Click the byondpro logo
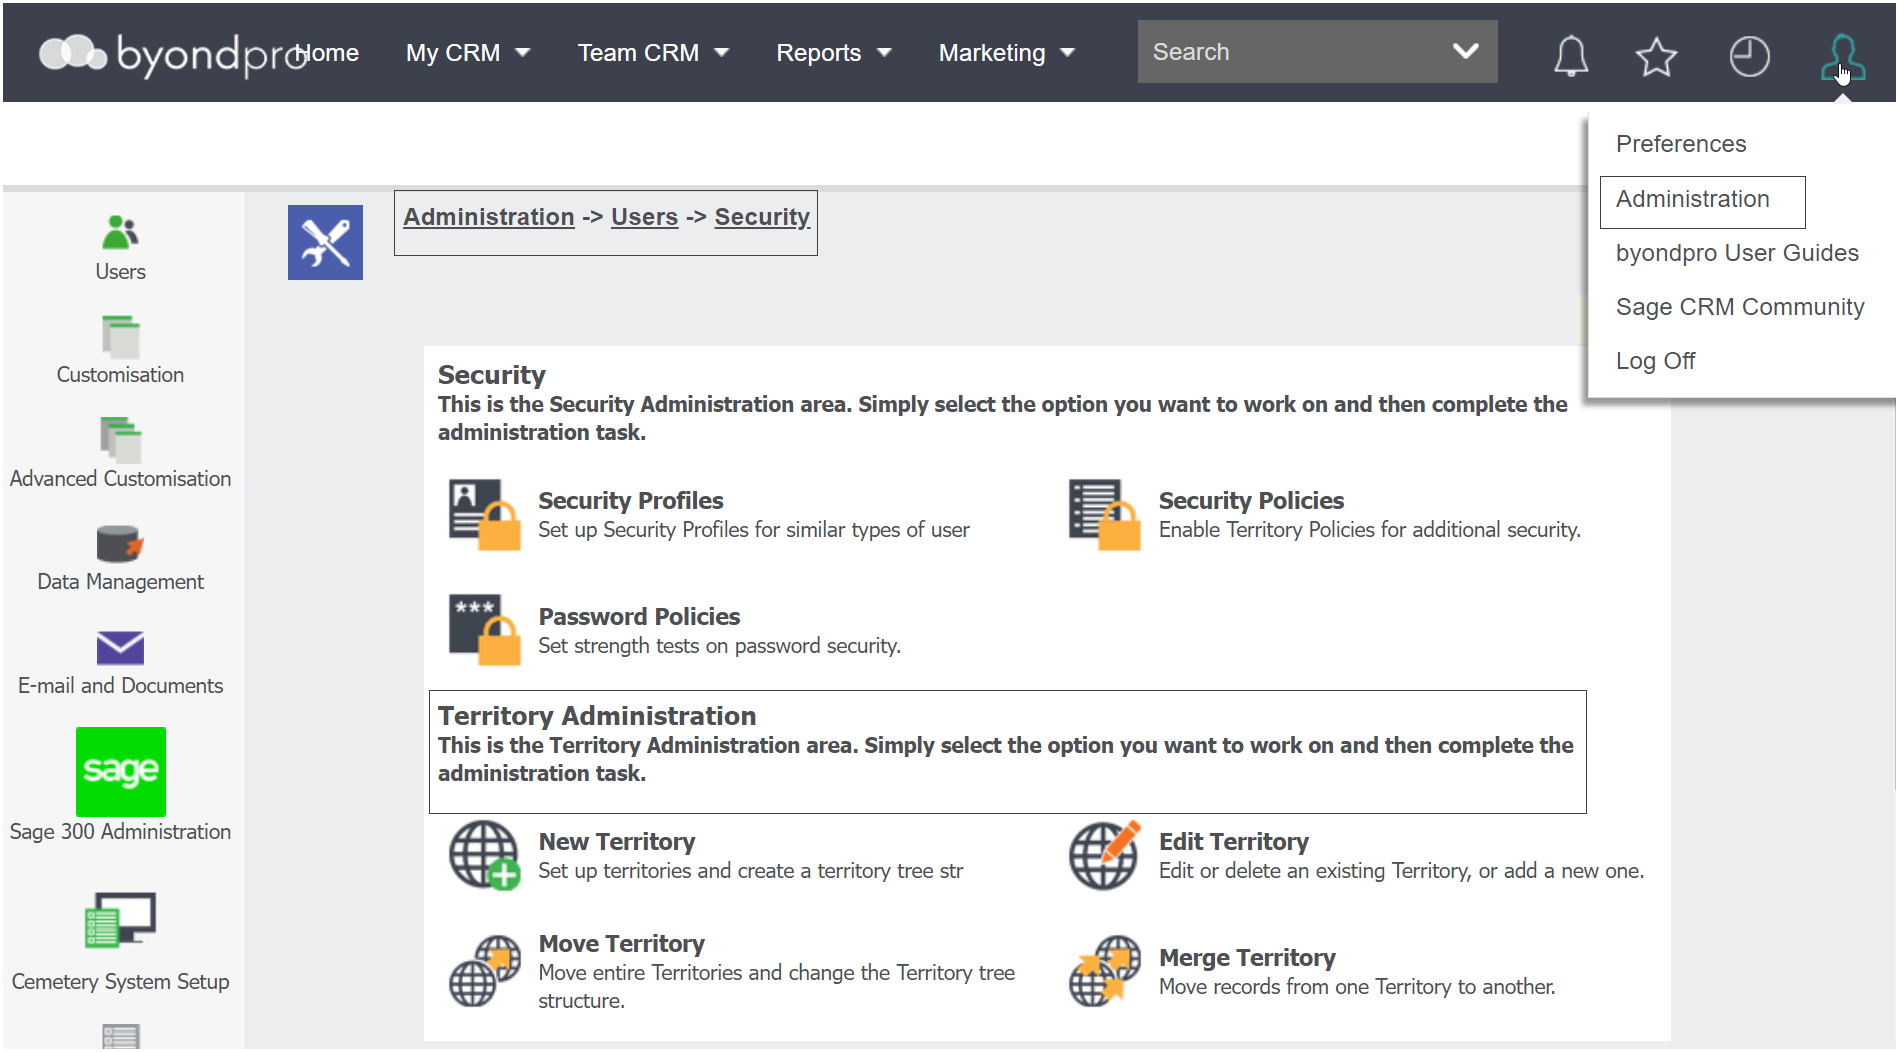Screen dimensions: 1899x1052 tap(172, 53)
